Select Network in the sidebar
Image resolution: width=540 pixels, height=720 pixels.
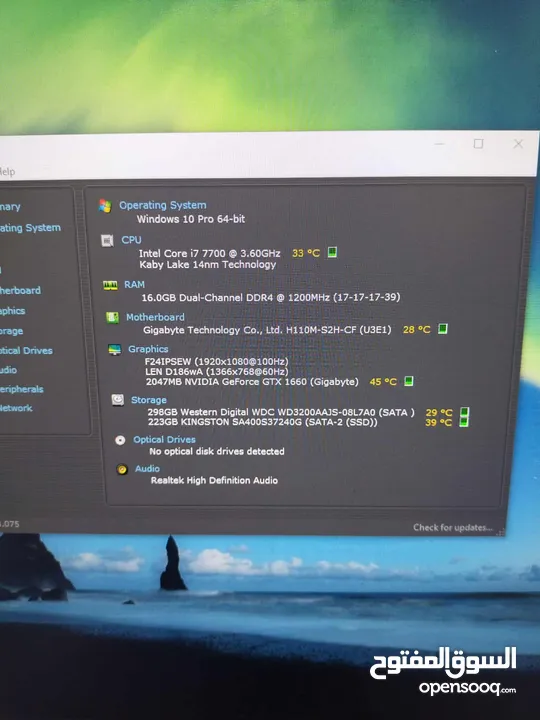[16, 408]
